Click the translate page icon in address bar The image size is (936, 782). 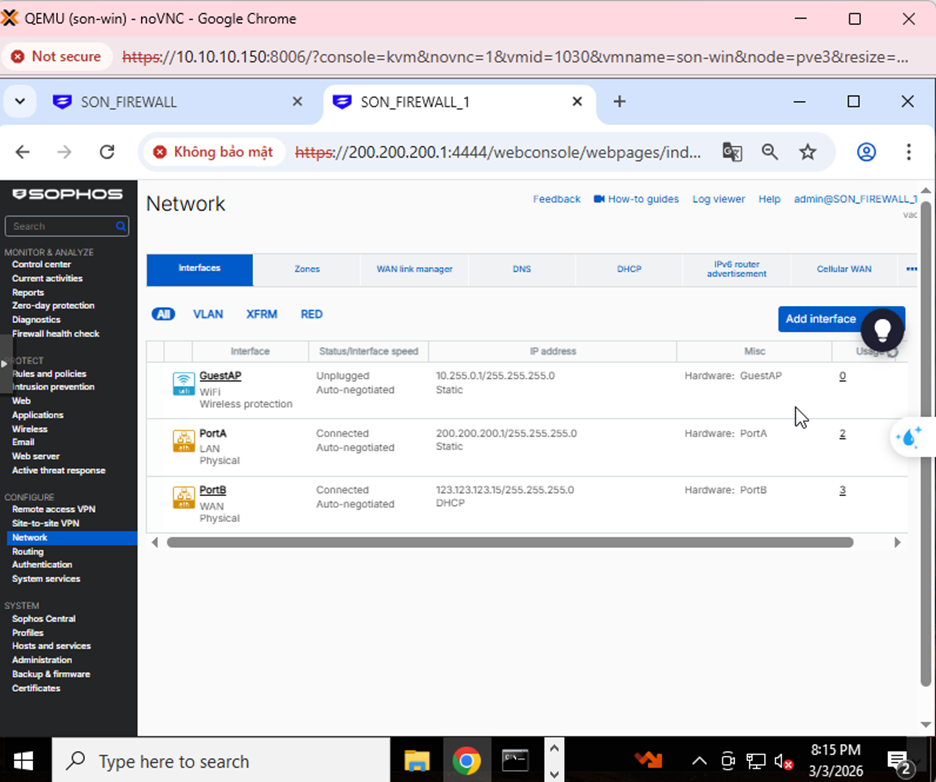point(732,152)
